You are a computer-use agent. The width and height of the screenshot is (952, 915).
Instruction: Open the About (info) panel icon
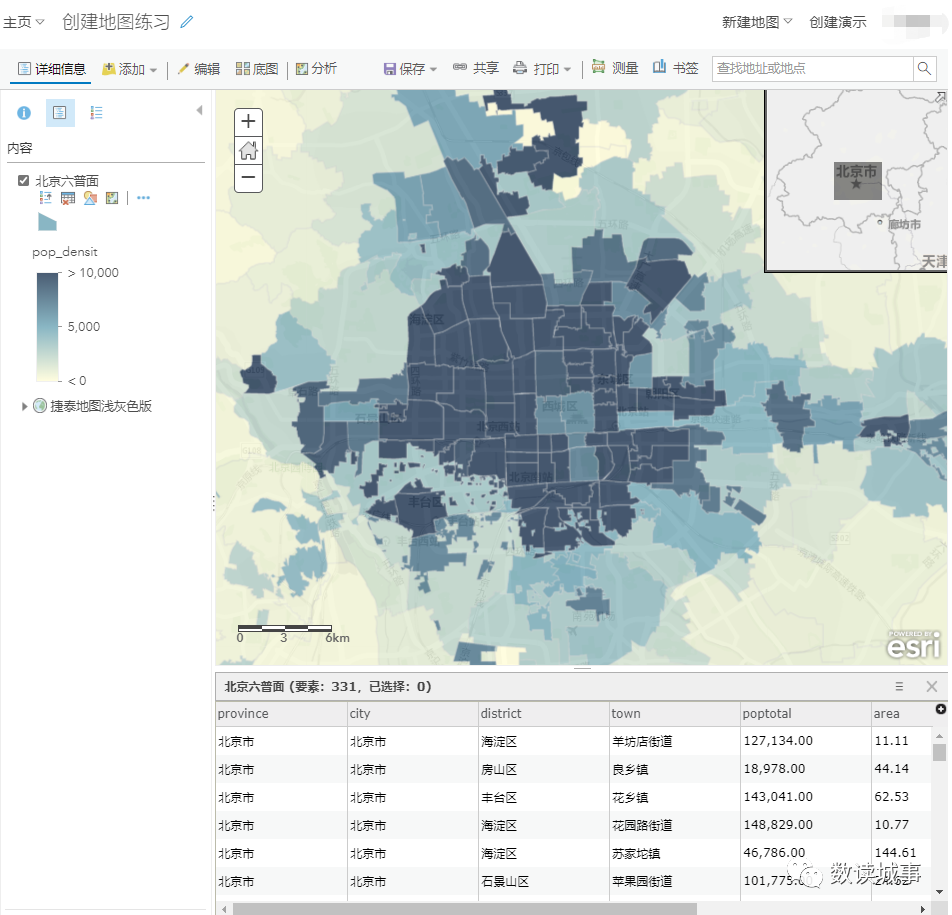[24, 113]
